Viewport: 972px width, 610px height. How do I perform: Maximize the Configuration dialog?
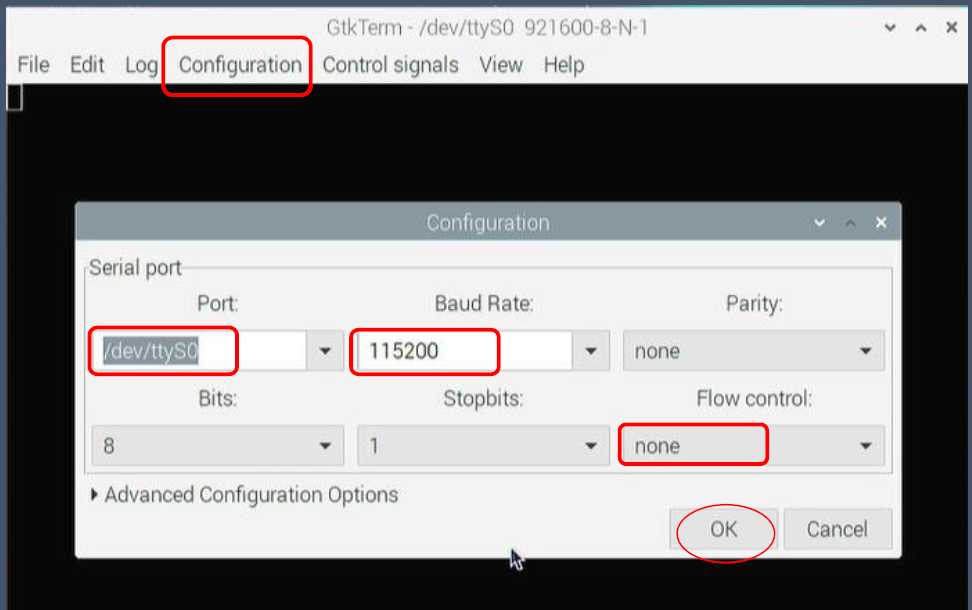tap(850, 223)
